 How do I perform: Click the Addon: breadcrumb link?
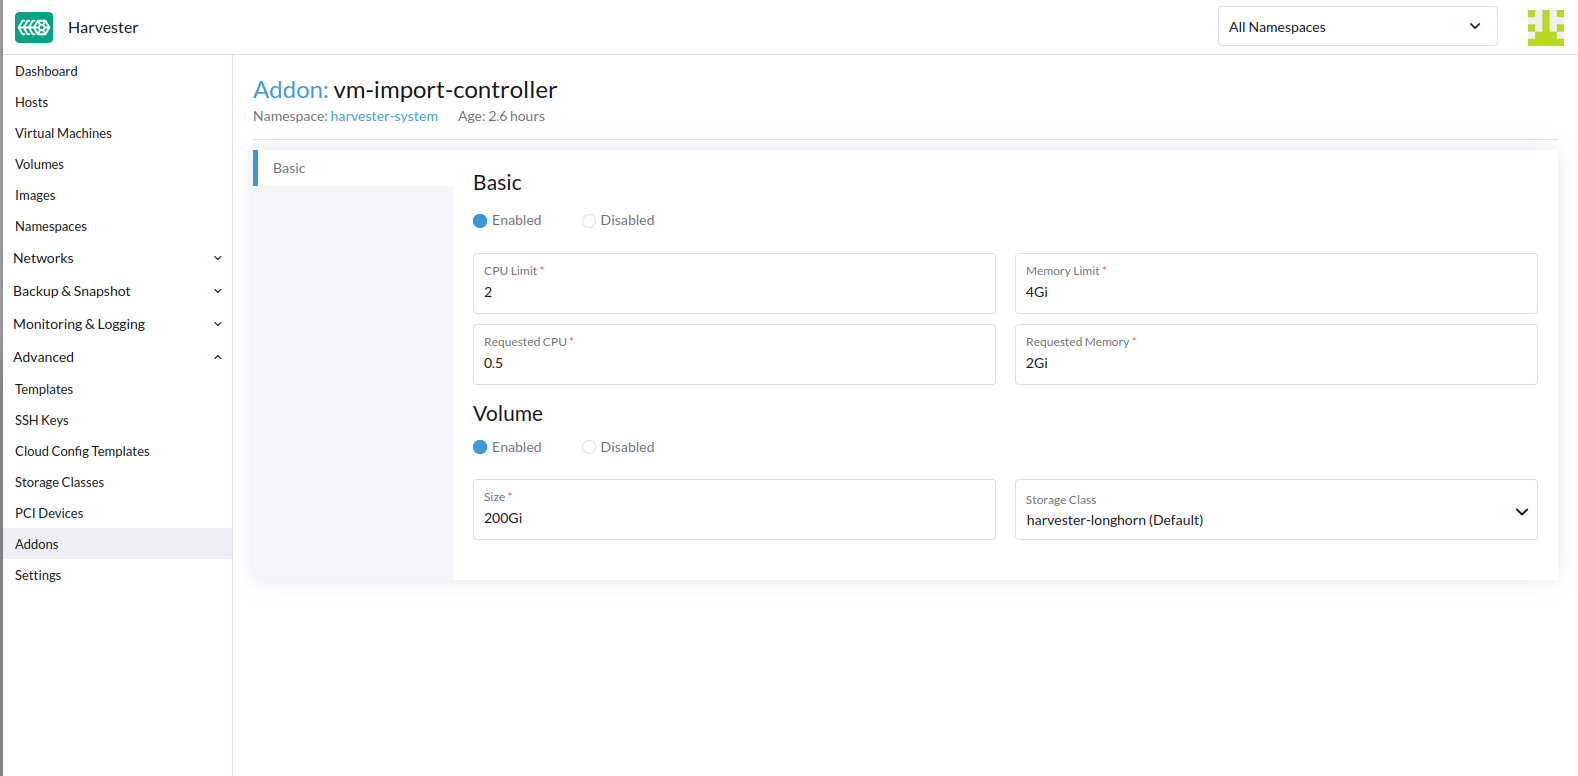290,90
